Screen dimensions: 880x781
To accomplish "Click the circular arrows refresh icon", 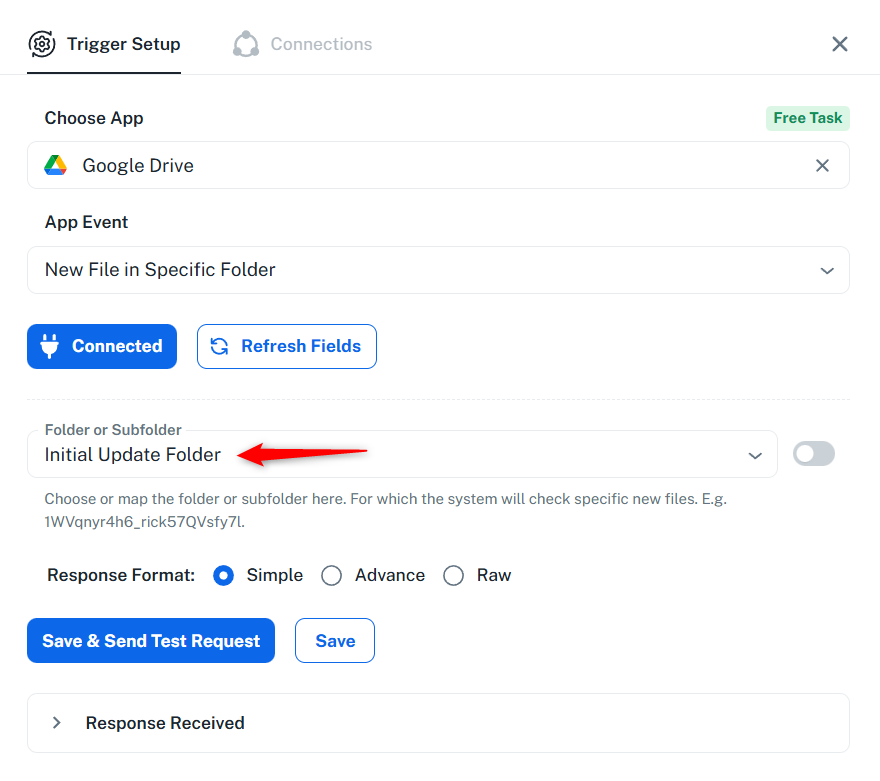I will pos(219,346).
